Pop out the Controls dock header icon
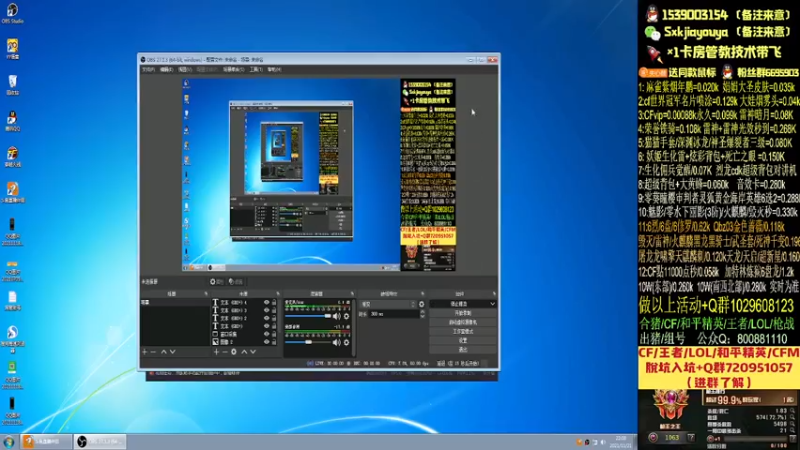The image size is (800, 450). pos(494,294)
